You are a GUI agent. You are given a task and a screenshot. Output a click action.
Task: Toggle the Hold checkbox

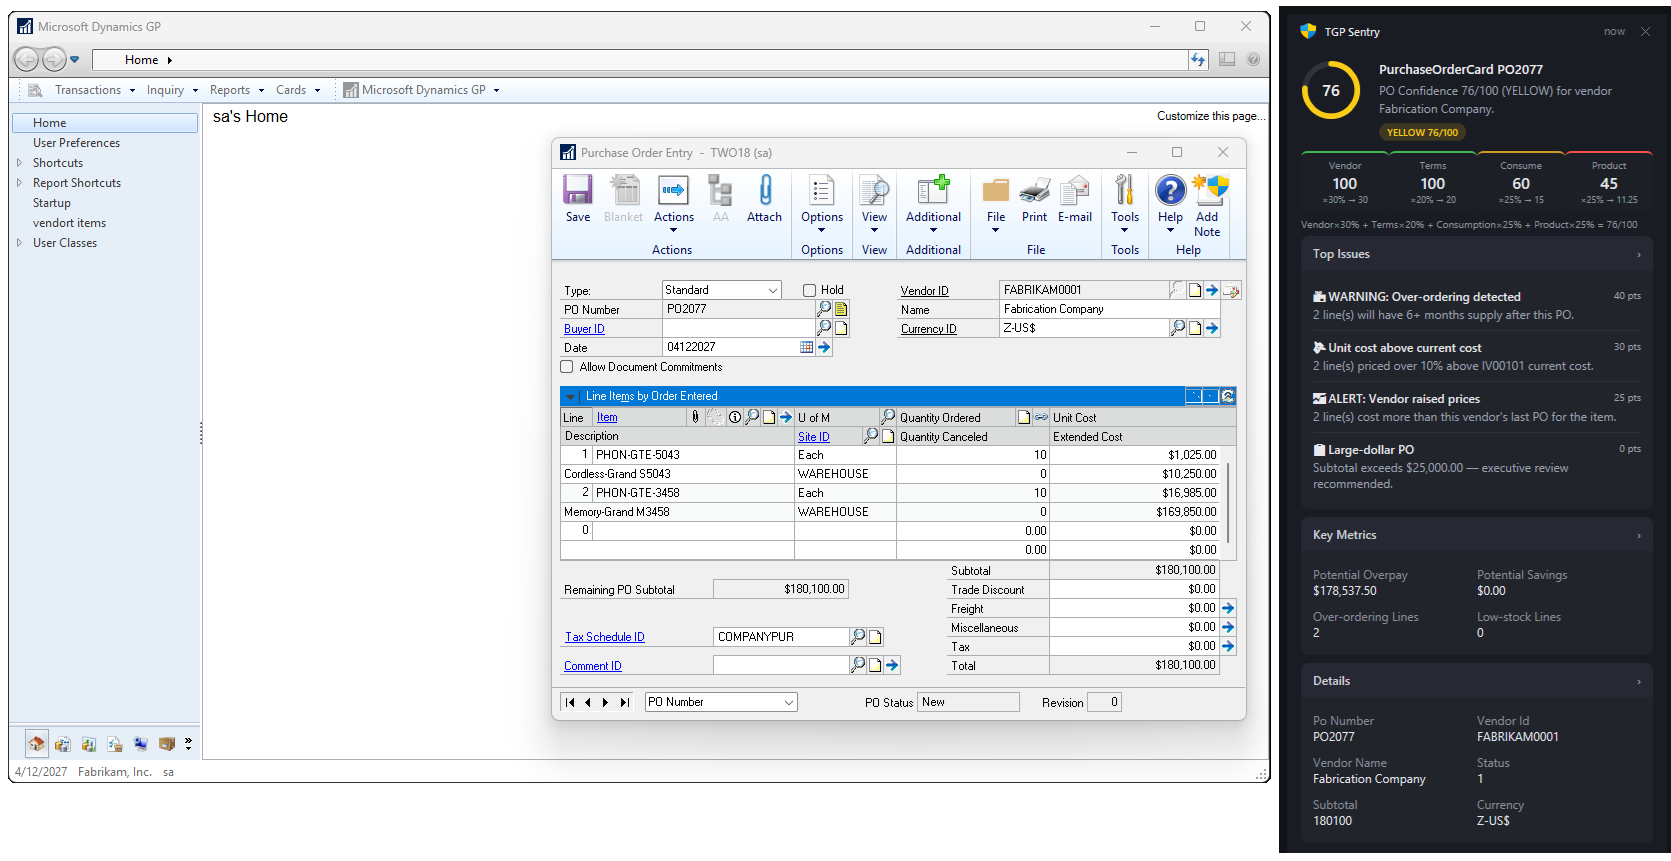pos(810,290)
